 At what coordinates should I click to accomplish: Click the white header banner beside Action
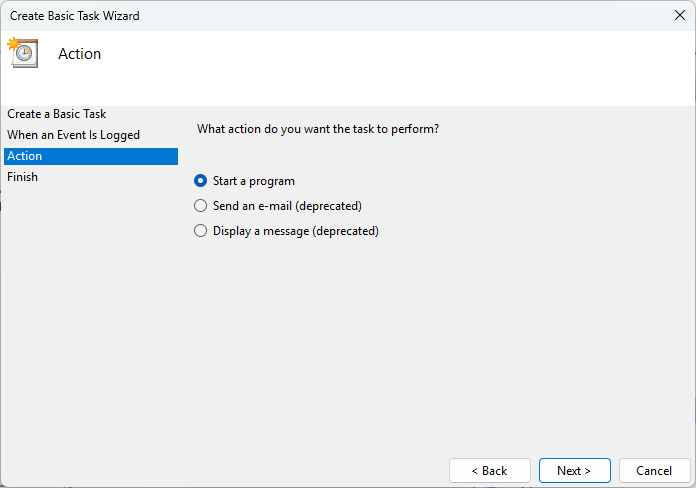400,65
